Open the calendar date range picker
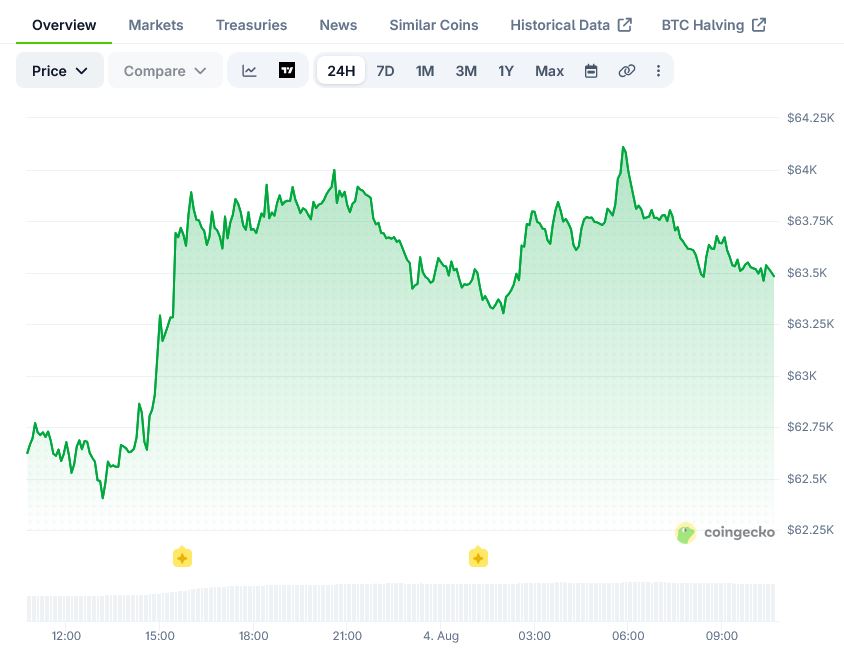844x648 pixels. click(591, 71)
